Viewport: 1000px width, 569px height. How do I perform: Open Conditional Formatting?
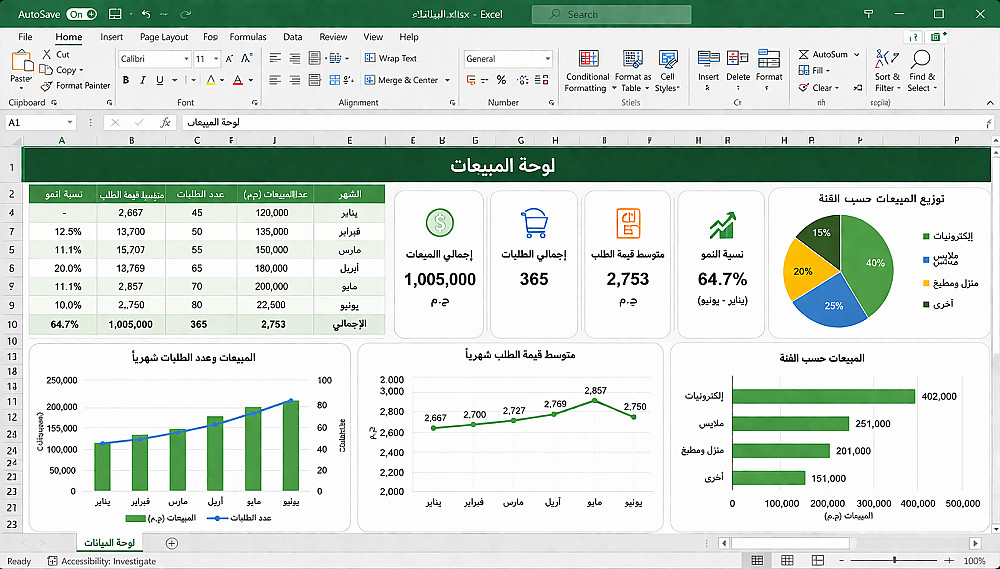coord(587,71)
